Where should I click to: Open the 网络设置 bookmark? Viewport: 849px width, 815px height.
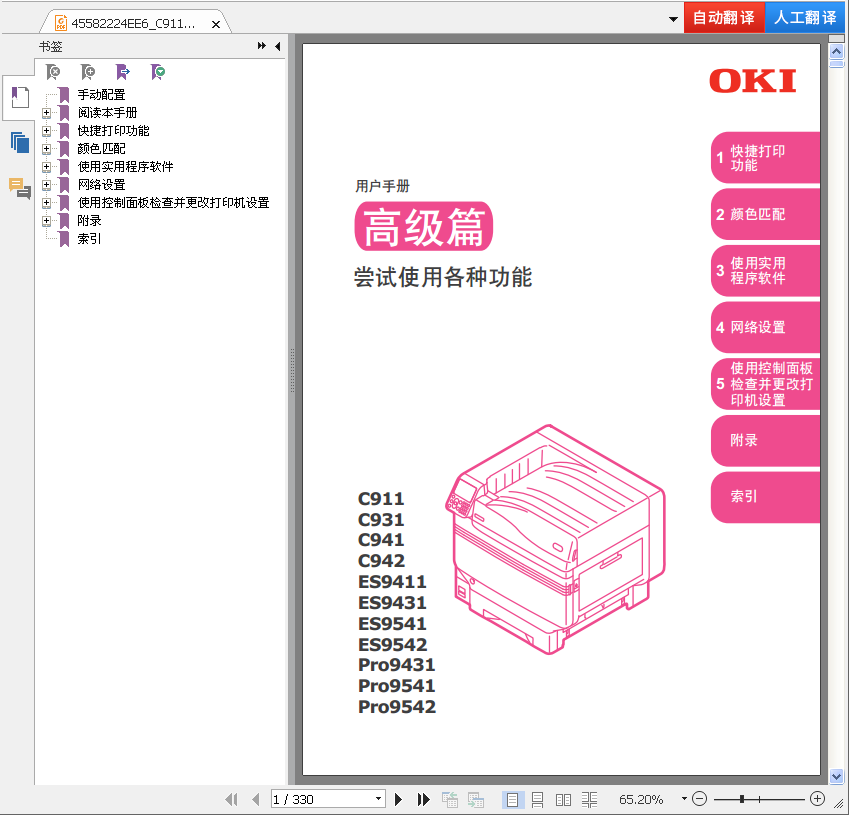click(101, 185)
